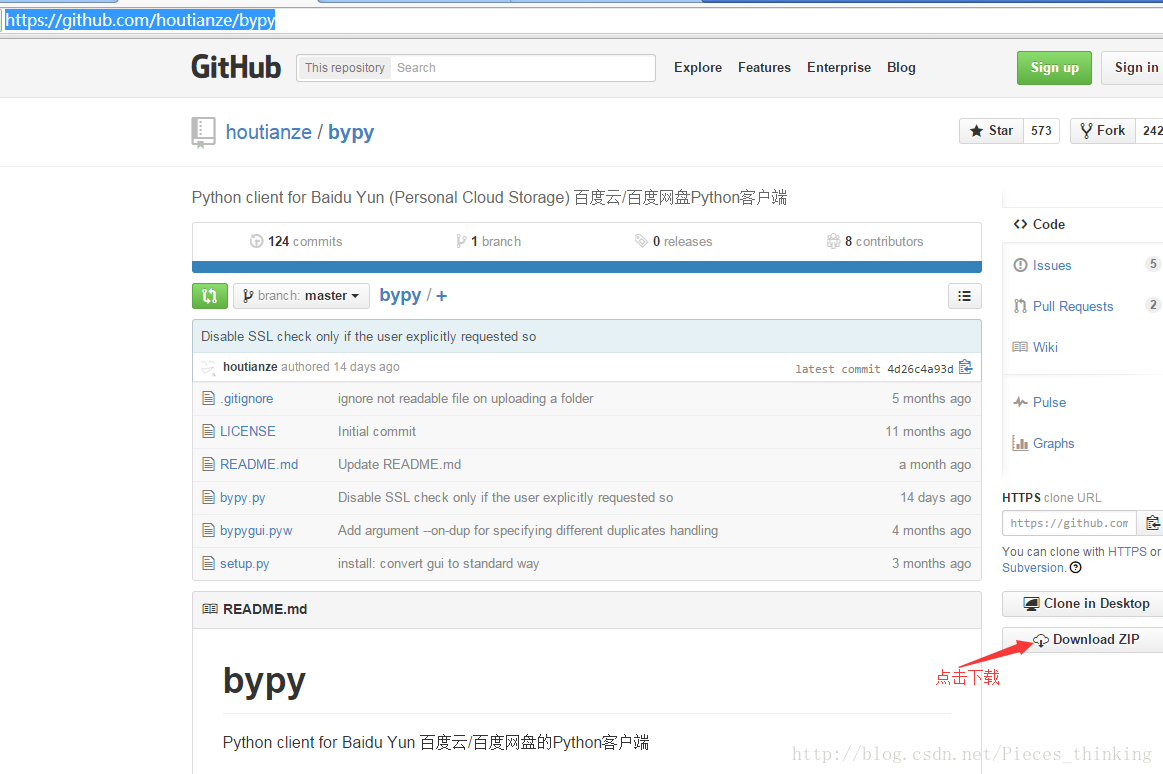Open Blog in top navigation
The image size is (1163, 774).
point(901,67)
